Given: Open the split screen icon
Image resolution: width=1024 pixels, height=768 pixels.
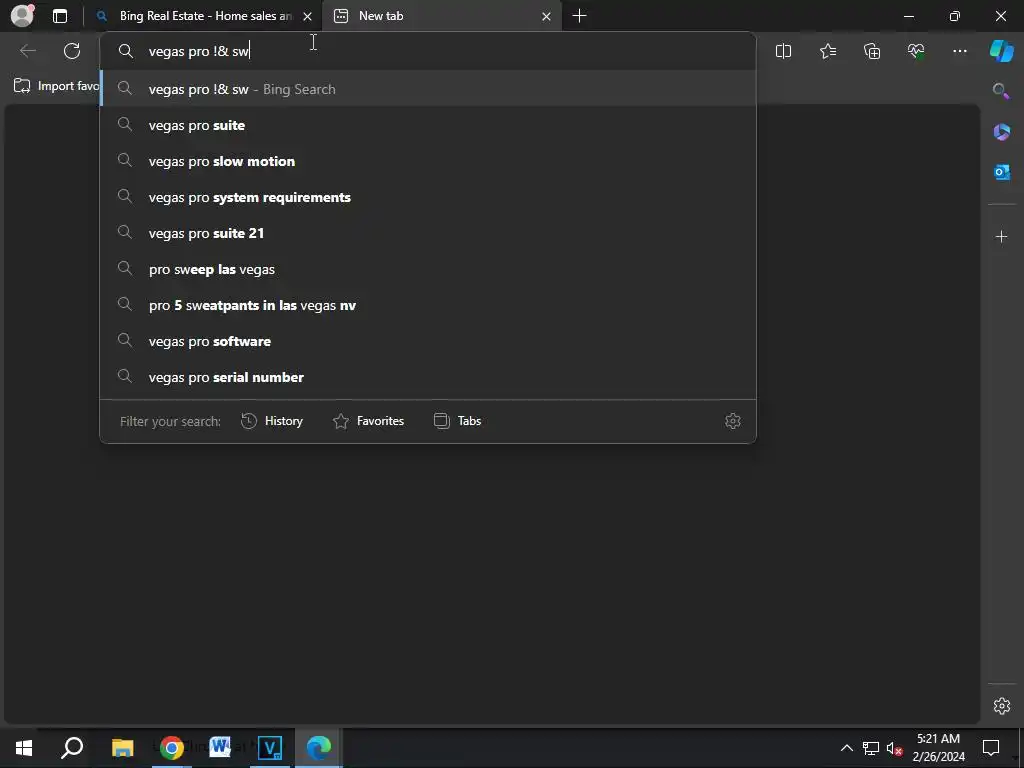Looking at the screenshot, I should coord(783,51).
